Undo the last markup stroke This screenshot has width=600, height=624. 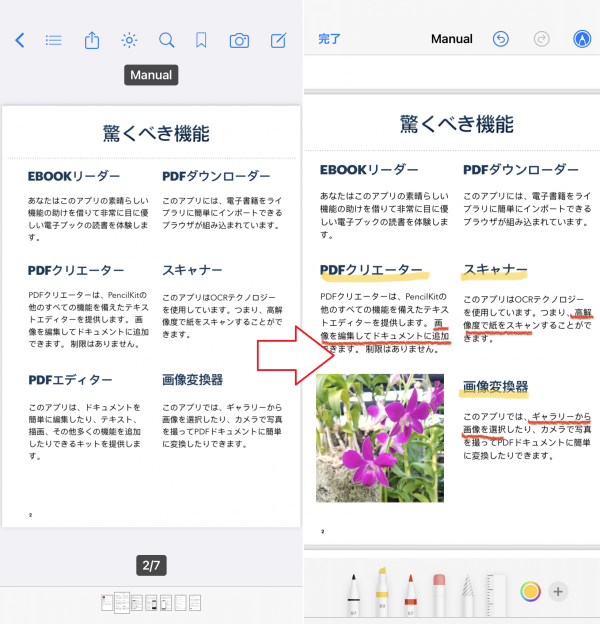point(501,39)
